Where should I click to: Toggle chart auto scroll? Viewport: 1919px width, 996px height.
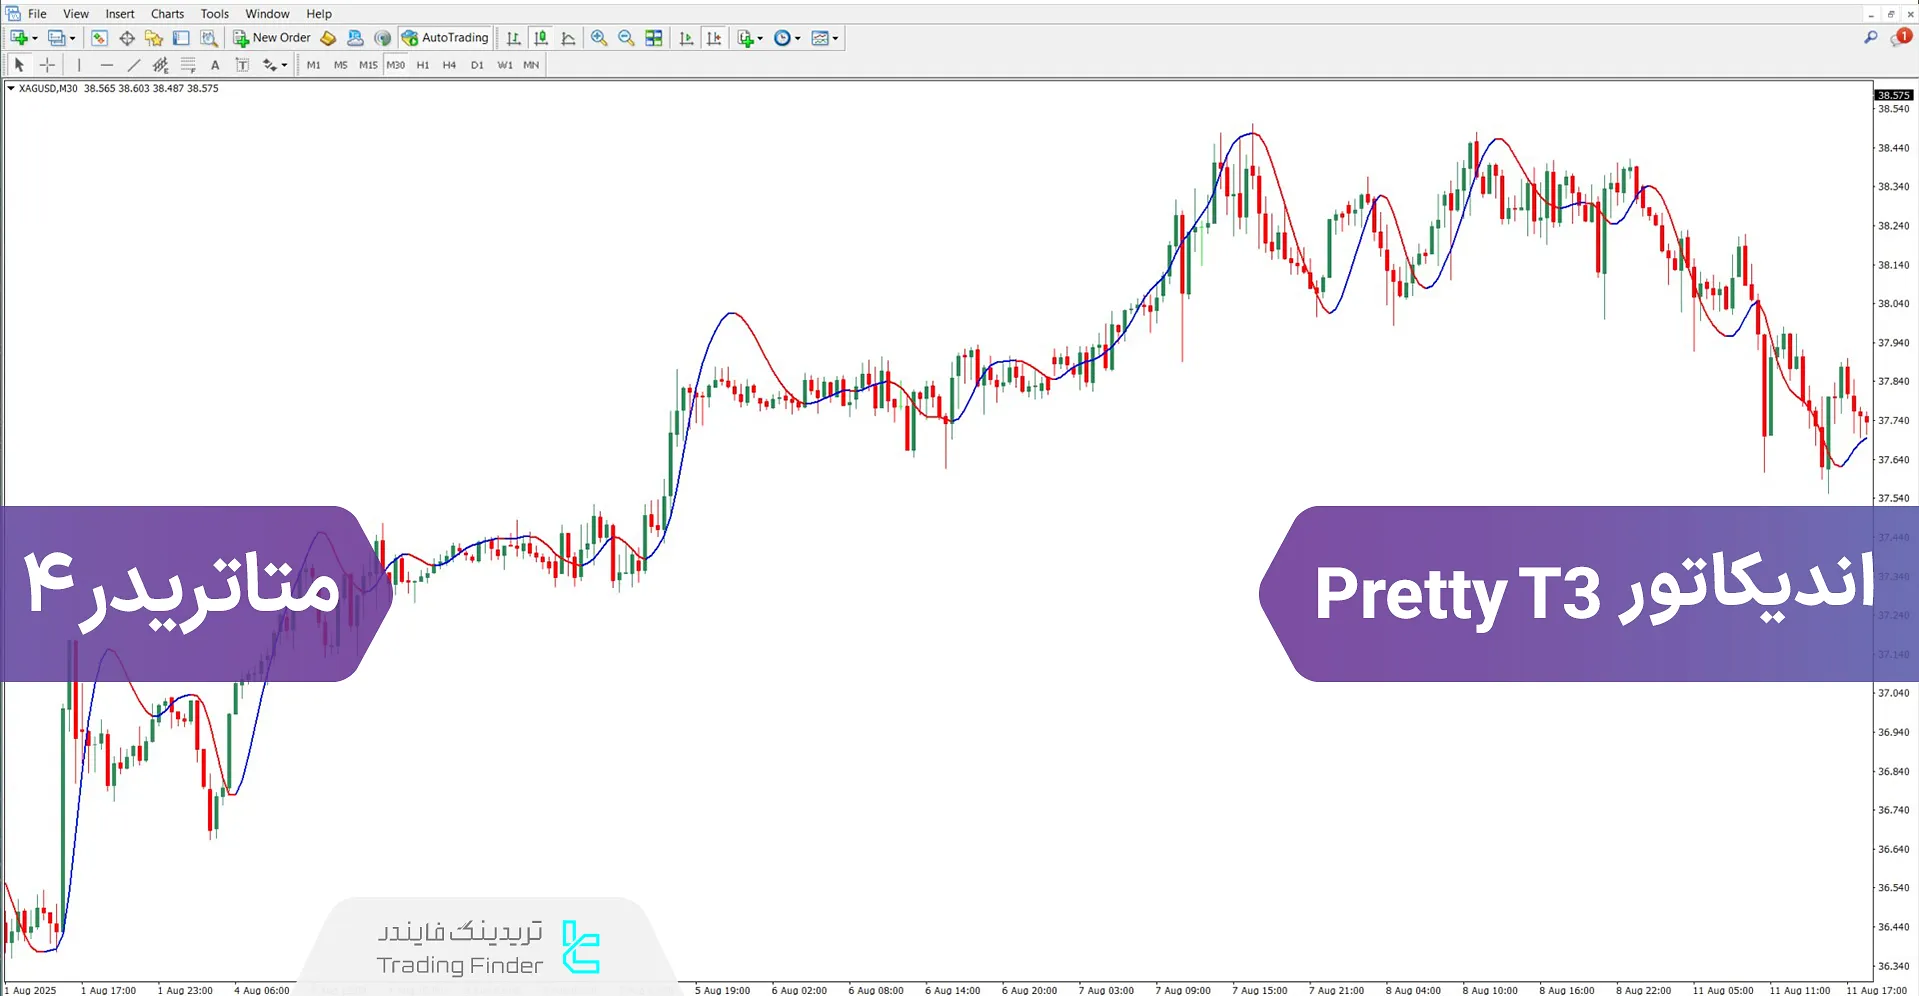click(686, 38)
